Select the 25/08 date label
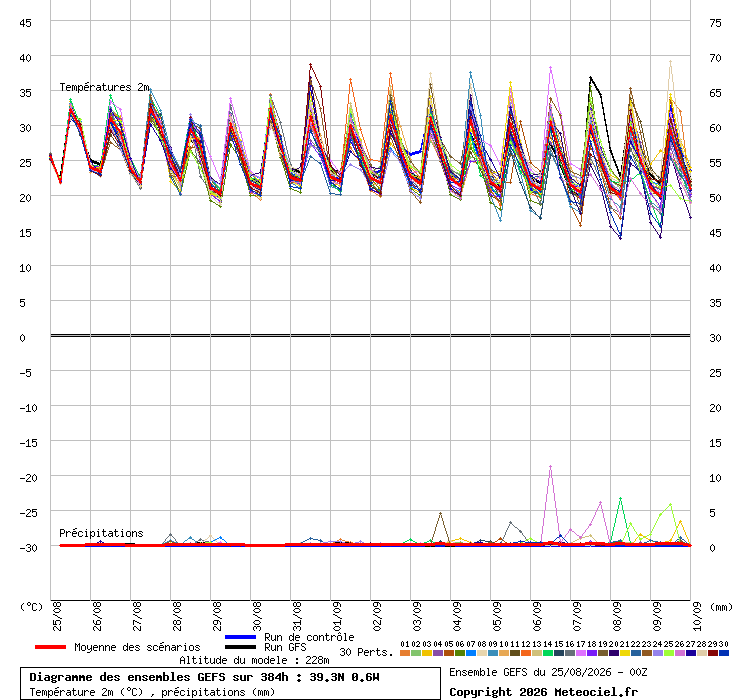Image resolution: width=740 pixels, height=700 pixels. click(57, 616)
